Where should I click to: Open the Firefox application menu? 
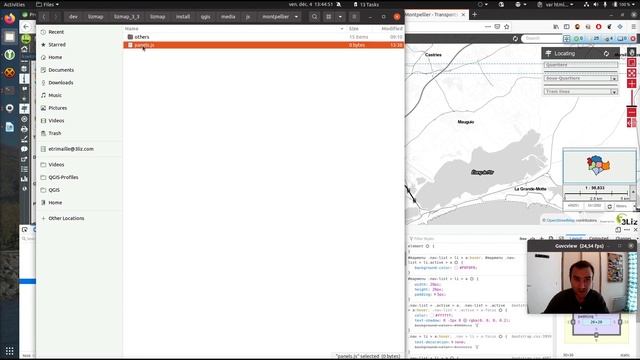[x=633, y=27]
